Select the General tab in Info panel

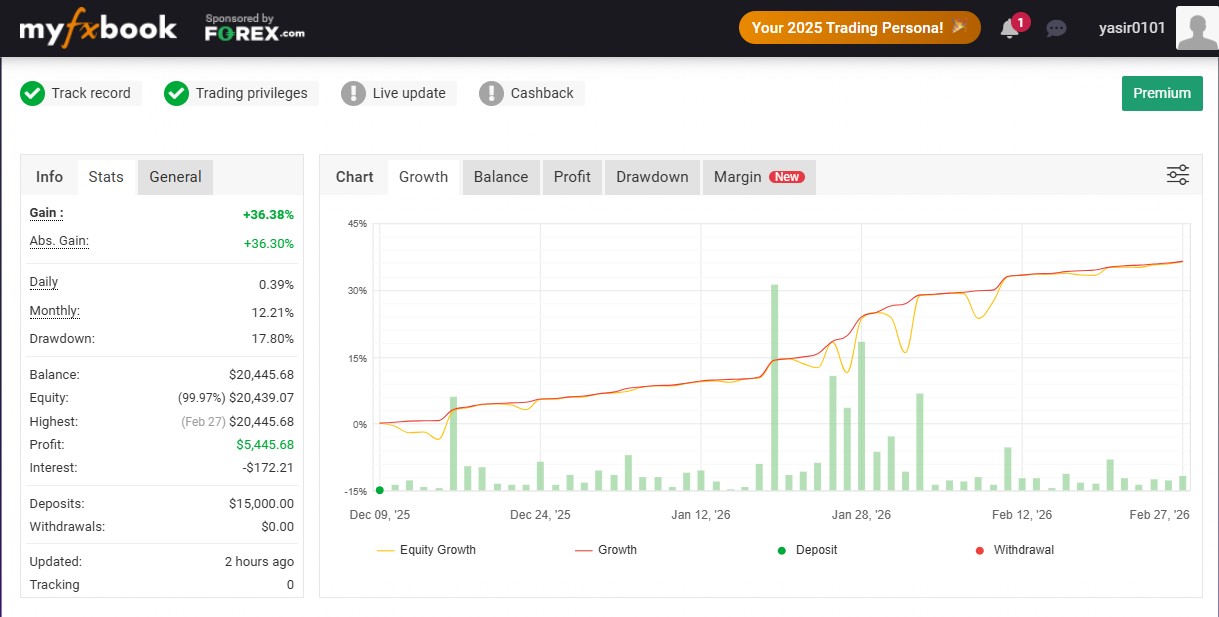pyautogui.click(x=175, y=177)
